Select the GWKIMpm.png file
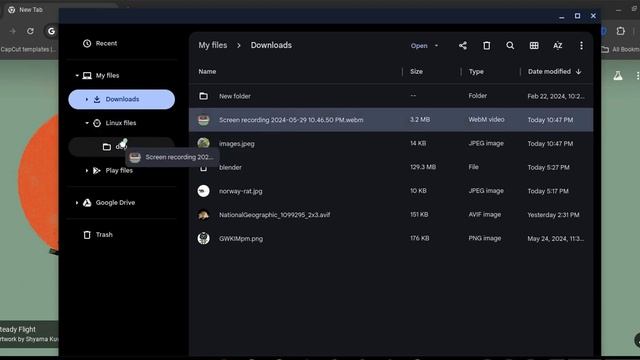Viewport: 640px width, 360px height. click(391, 238)
